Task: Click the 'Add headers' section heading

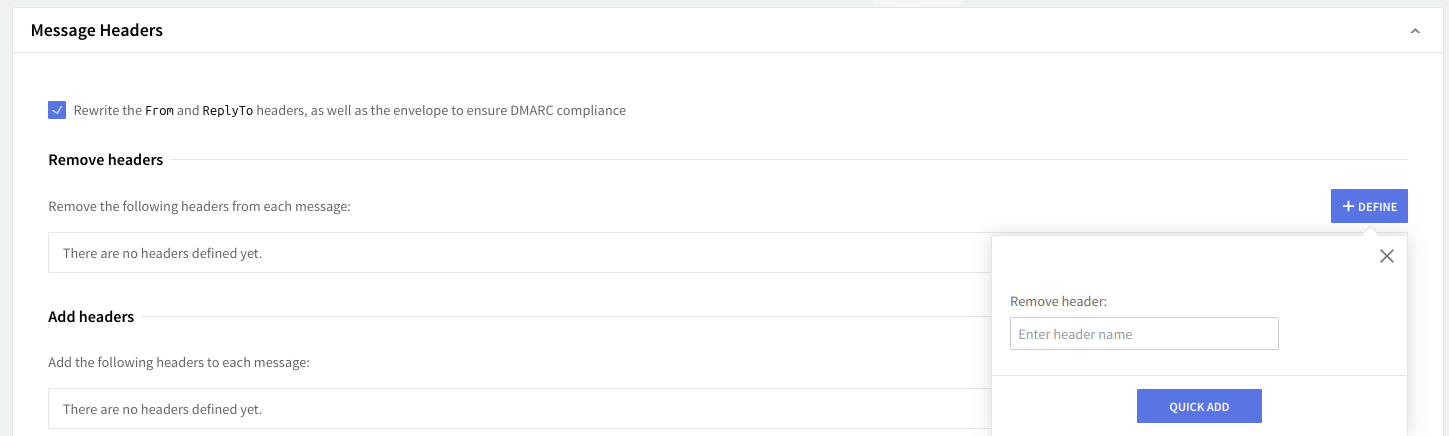Action: 91,317
